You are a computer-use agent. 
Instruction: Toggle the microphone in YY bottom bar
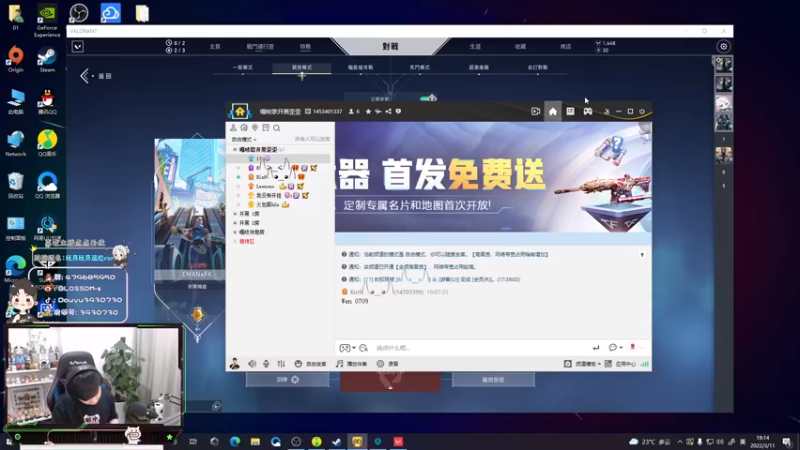pyautogui.click(x=266, y=364)
